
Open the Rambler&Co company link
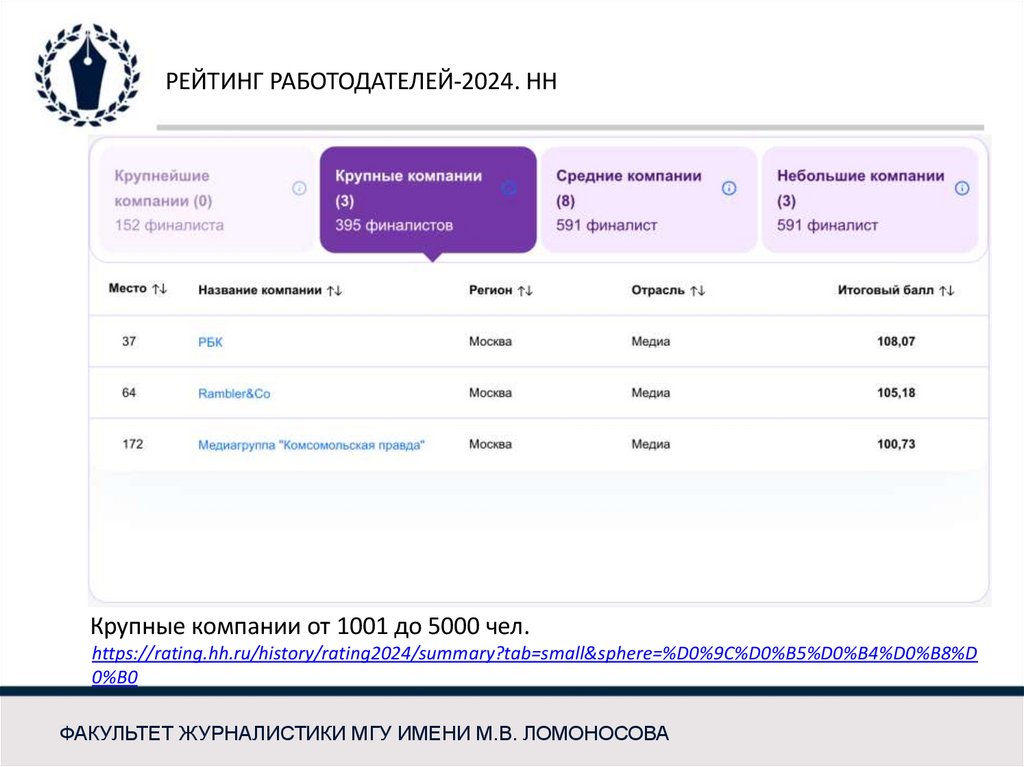[x=234, y=393]
